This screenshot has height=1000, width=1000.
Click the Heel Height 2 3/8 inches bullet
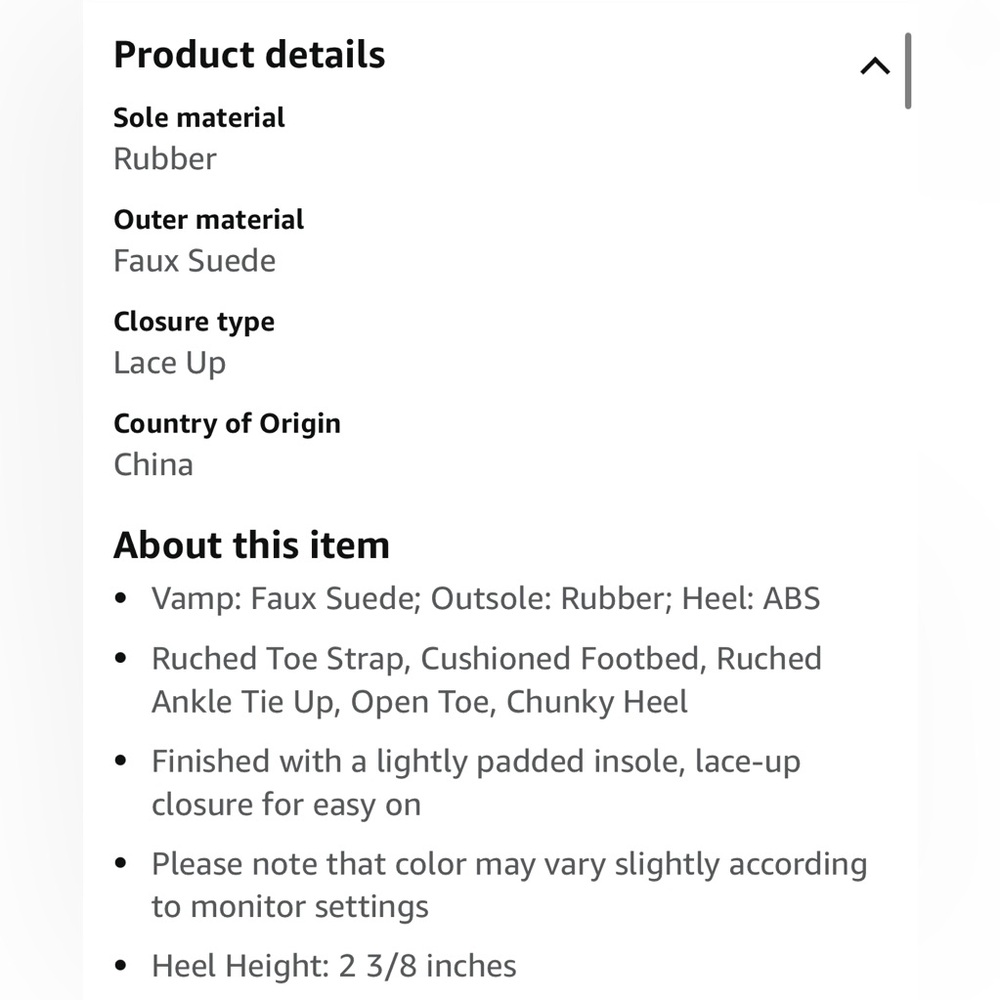tap(334, 966)
